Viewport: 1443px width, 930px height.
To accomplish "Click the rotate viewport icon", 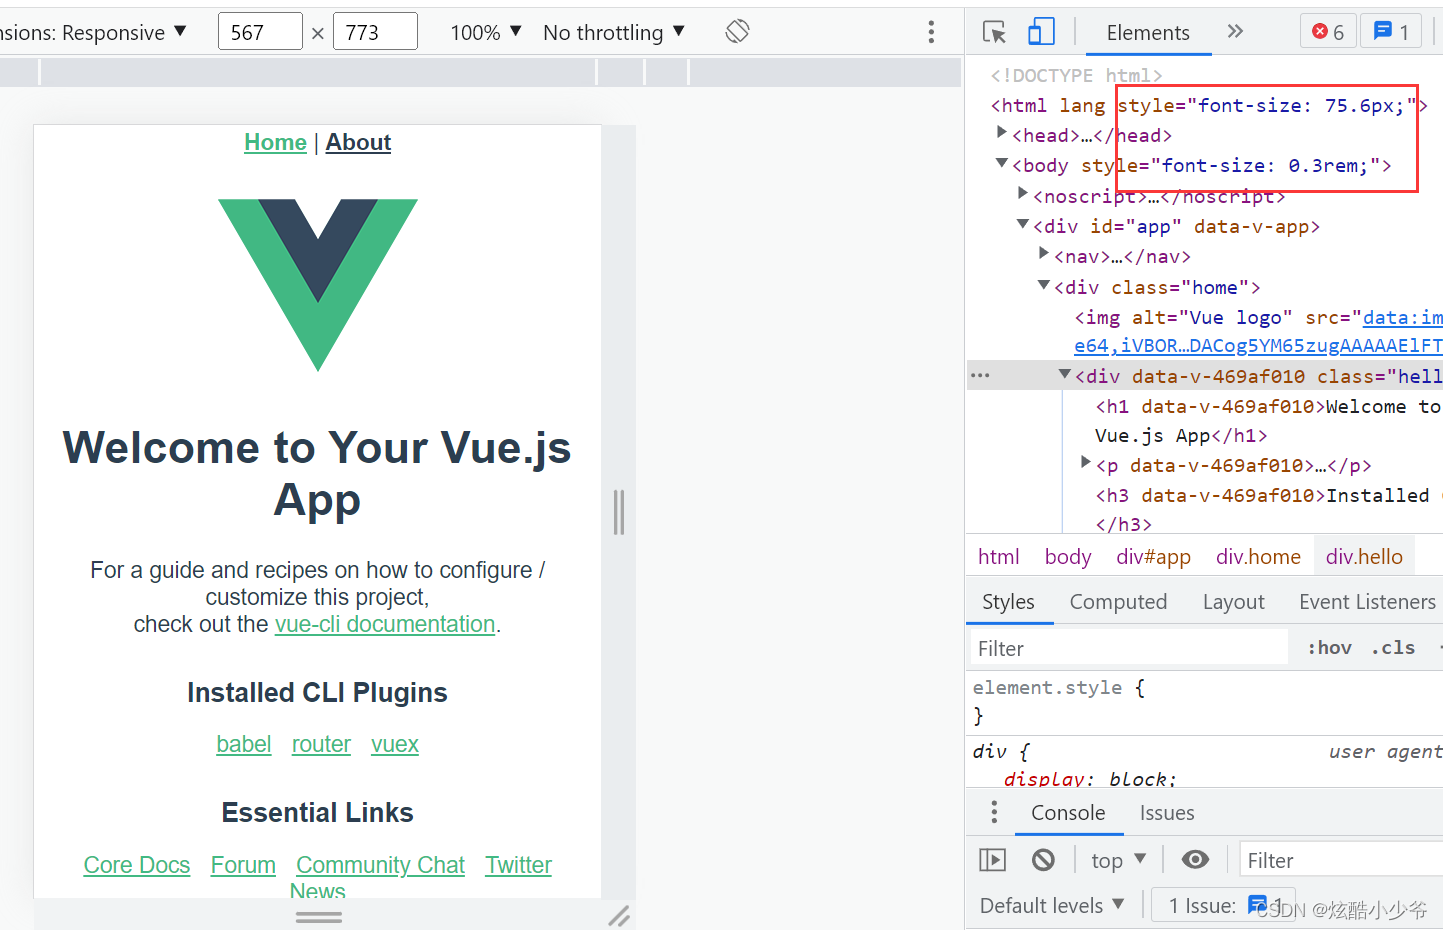I will point(737,32).
